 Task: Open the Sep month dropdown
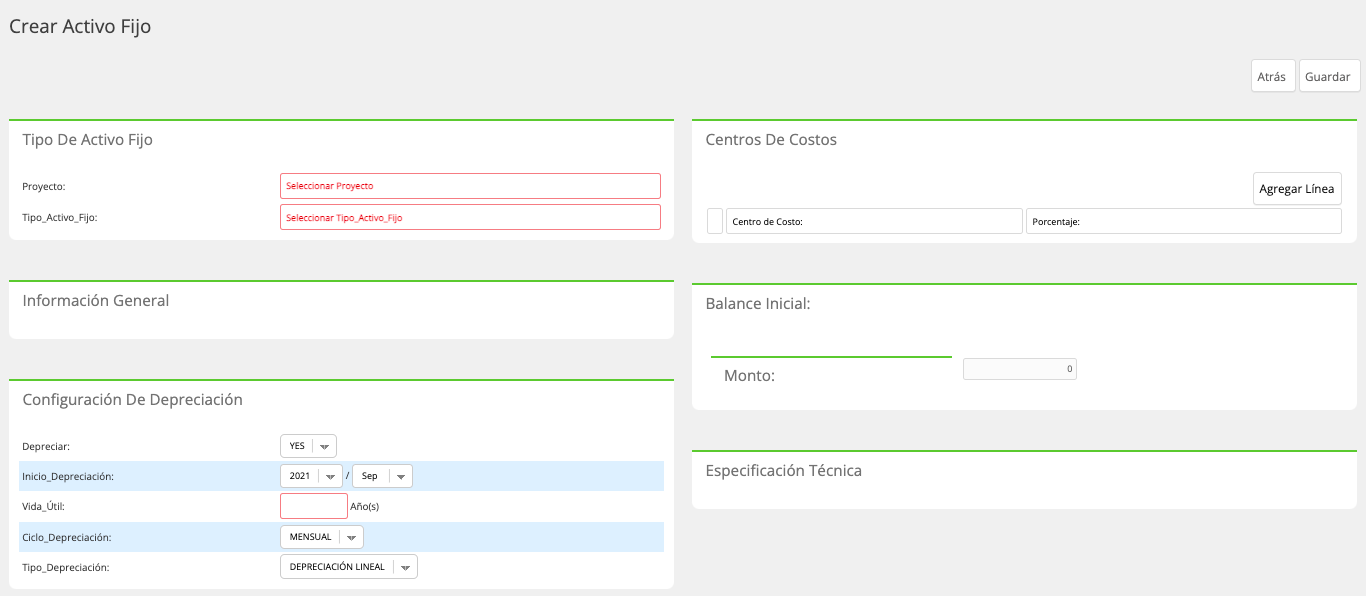tap(382, 476)
